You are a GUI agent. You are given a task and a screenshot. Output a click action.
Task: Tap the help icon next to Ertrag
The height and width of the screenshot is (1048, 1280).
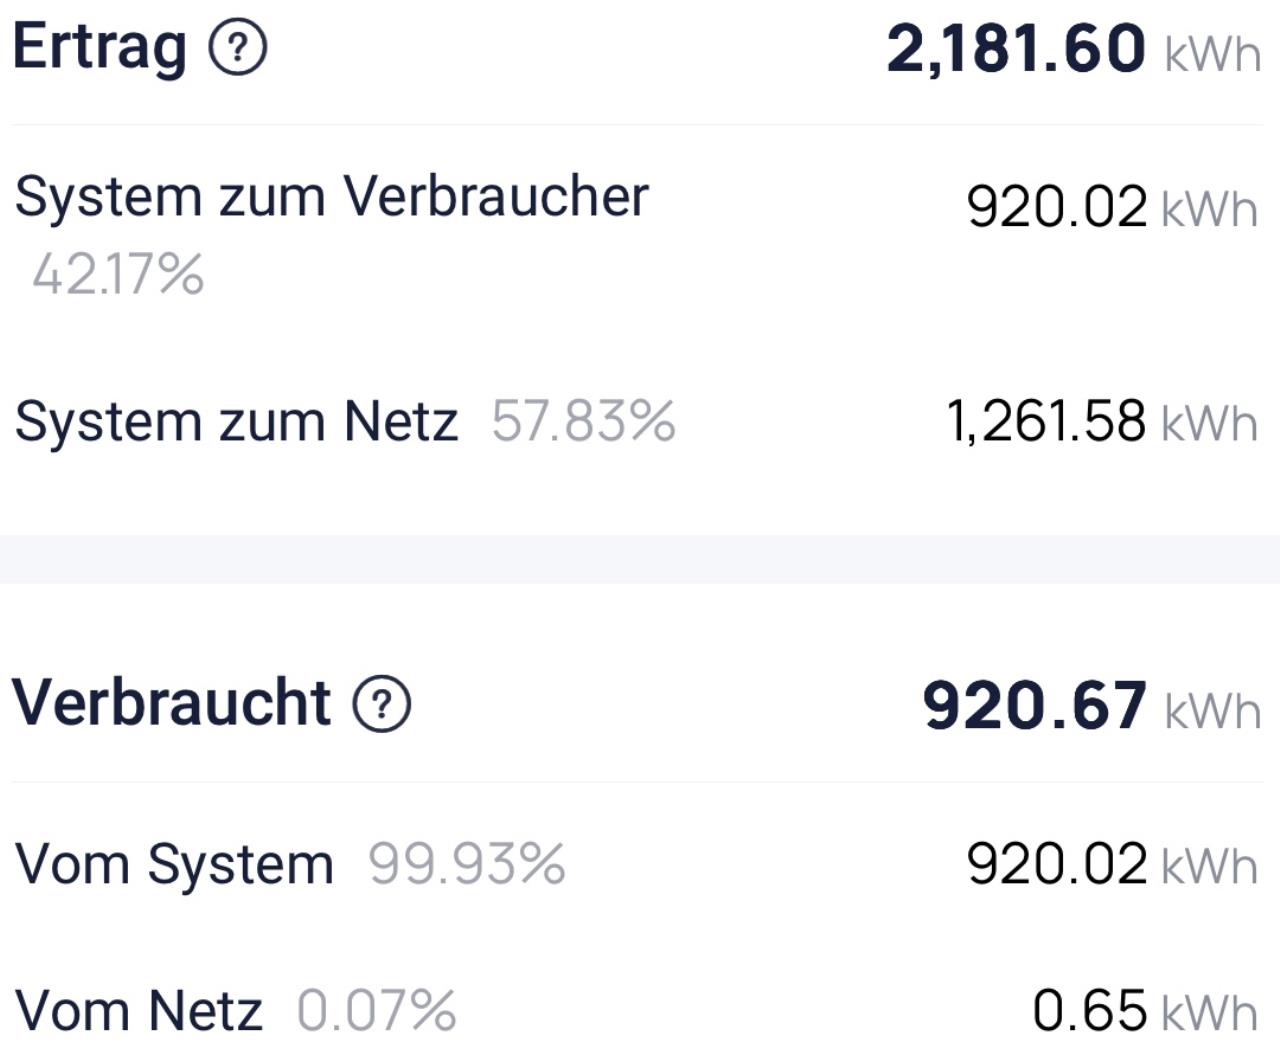tap(237, 47)
